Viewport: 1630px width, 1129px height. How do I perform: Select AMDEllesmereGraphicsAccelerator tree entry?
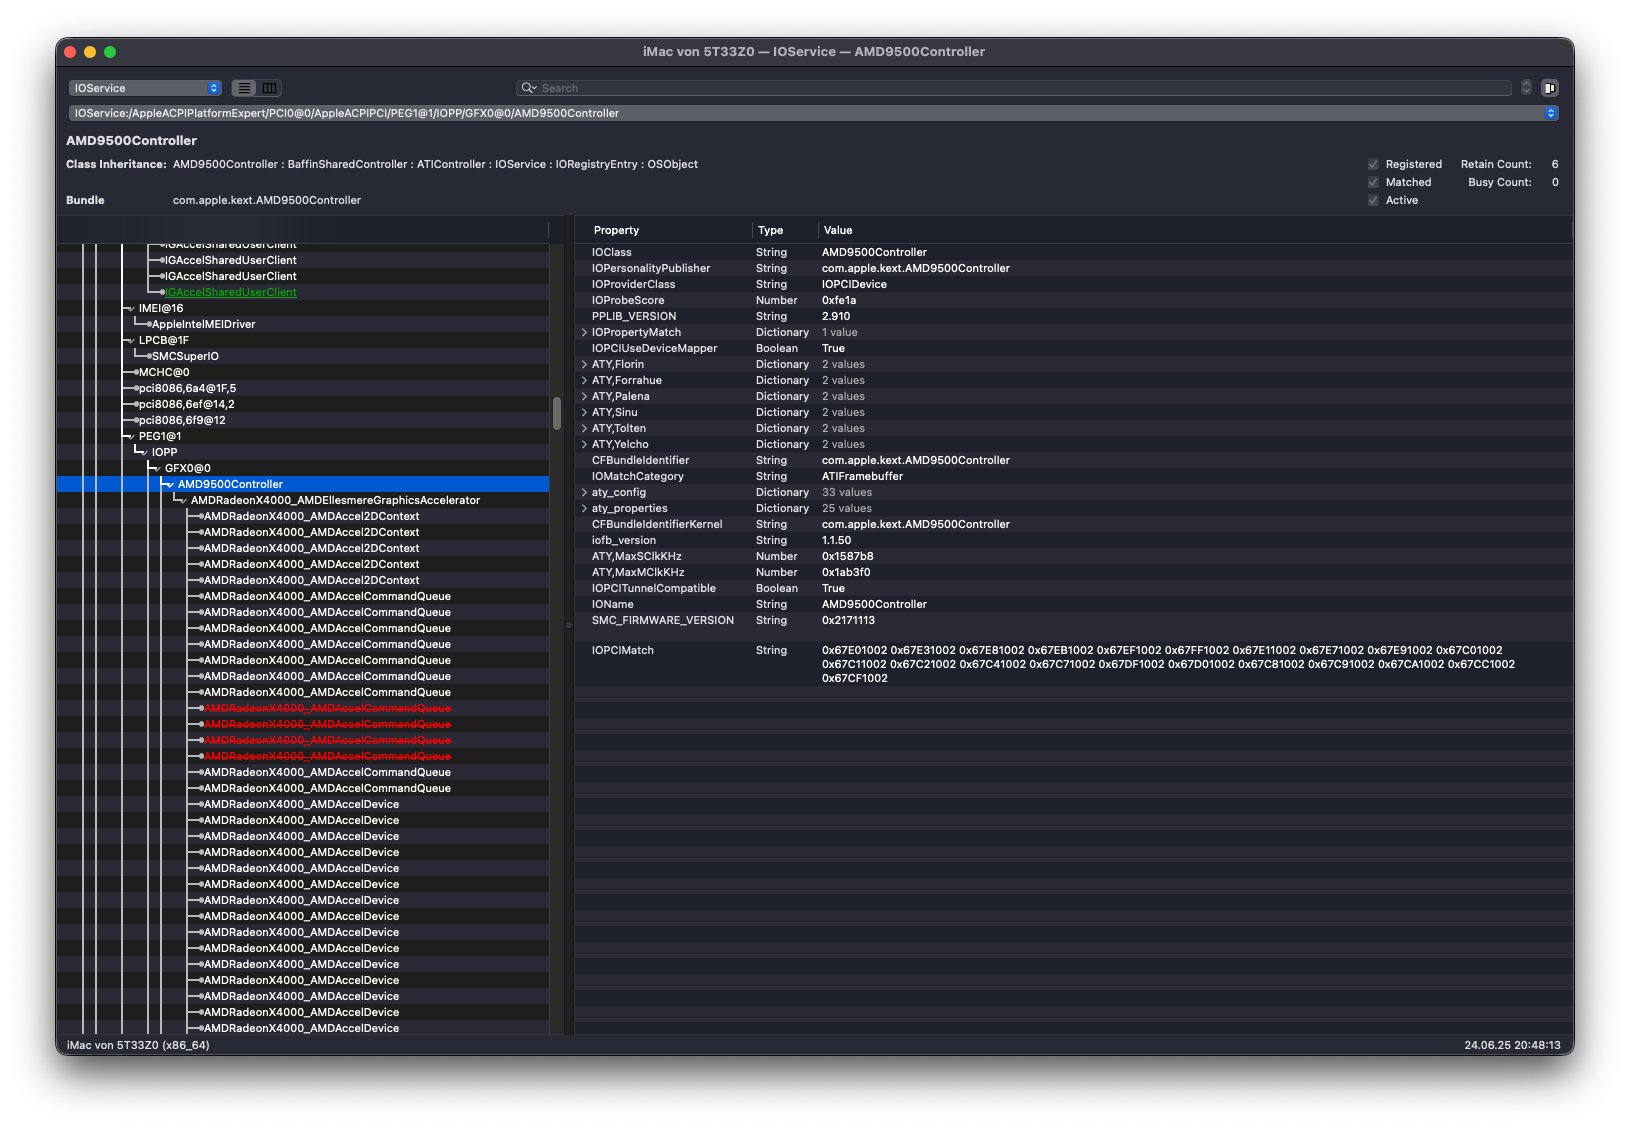(x=335, y=500)
